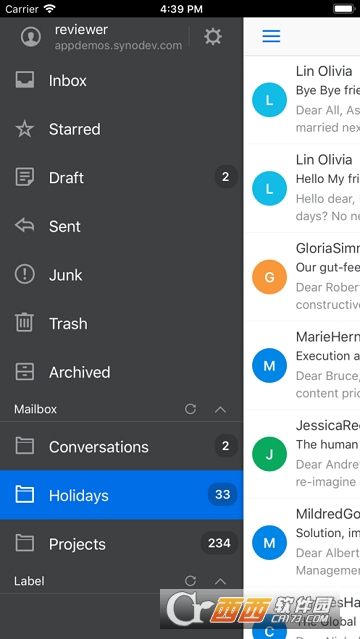Tap the Projects count badge 234

click(x=219, y=543)
